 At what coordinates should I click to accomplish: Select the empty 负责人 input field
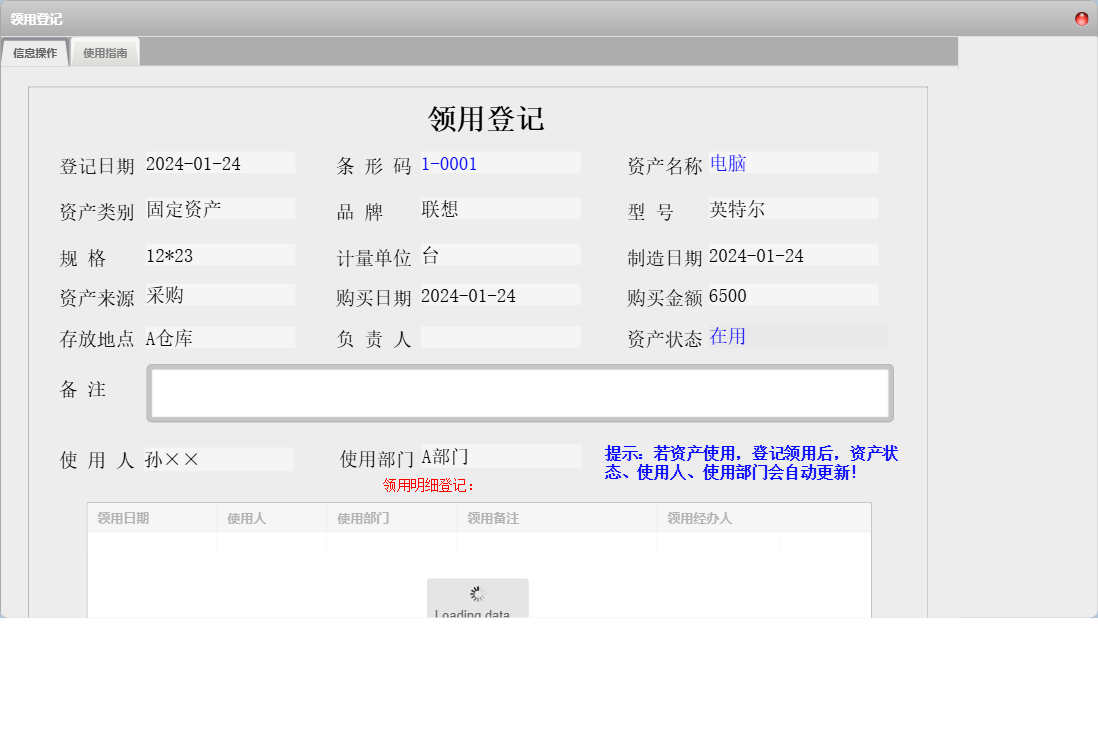coord(500,335)
